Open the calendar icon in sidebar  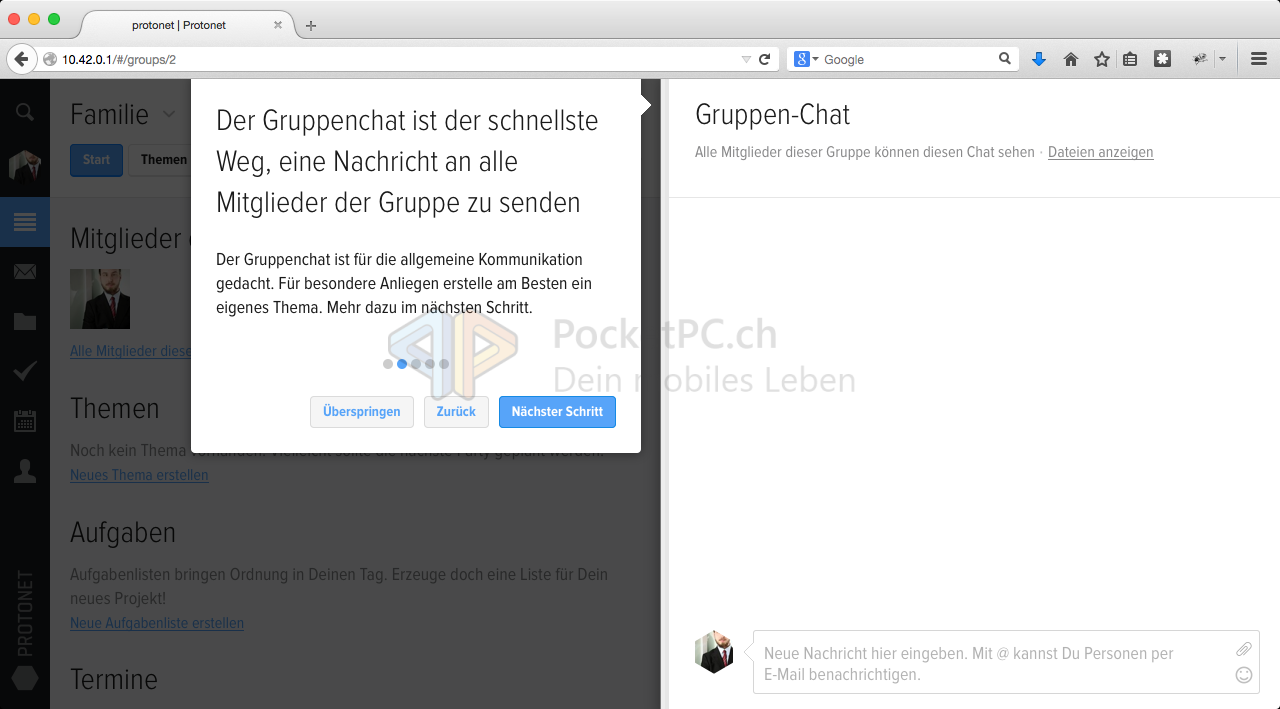click(x=24, y=421)
